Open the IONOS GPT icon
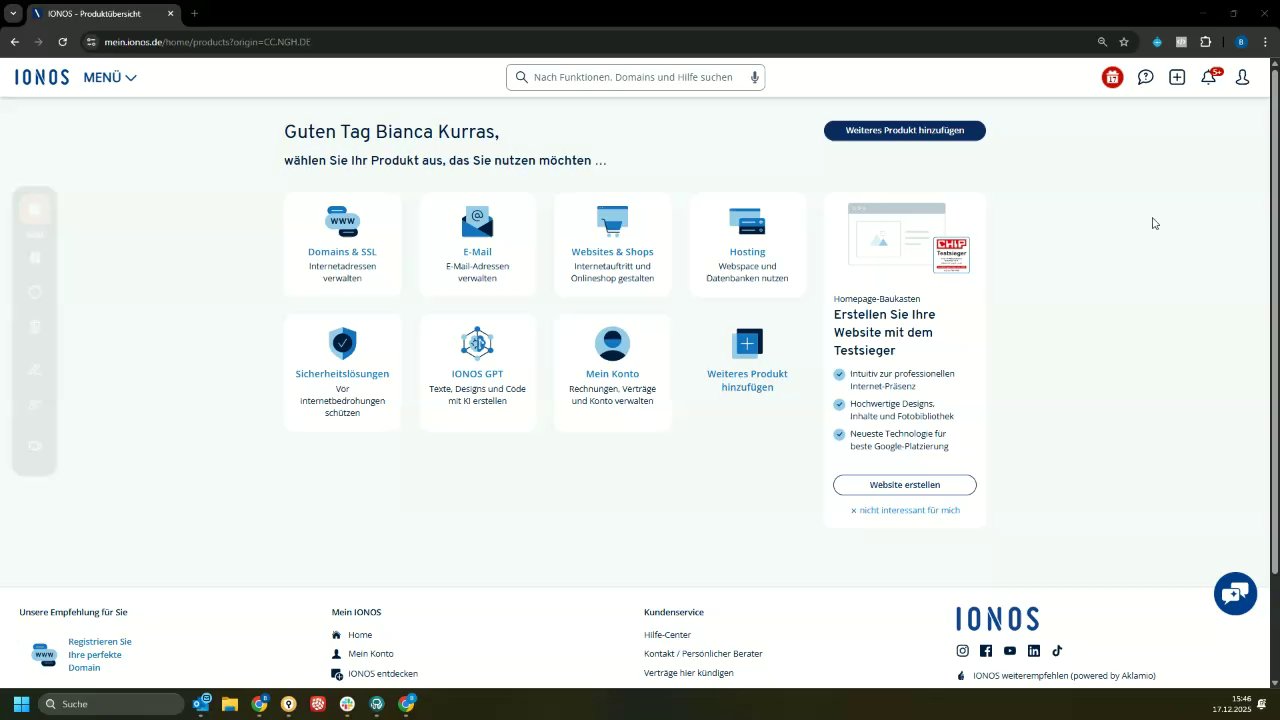This screenshot has height=720, width=1280. pyautogui.click(x=477, y=343)
